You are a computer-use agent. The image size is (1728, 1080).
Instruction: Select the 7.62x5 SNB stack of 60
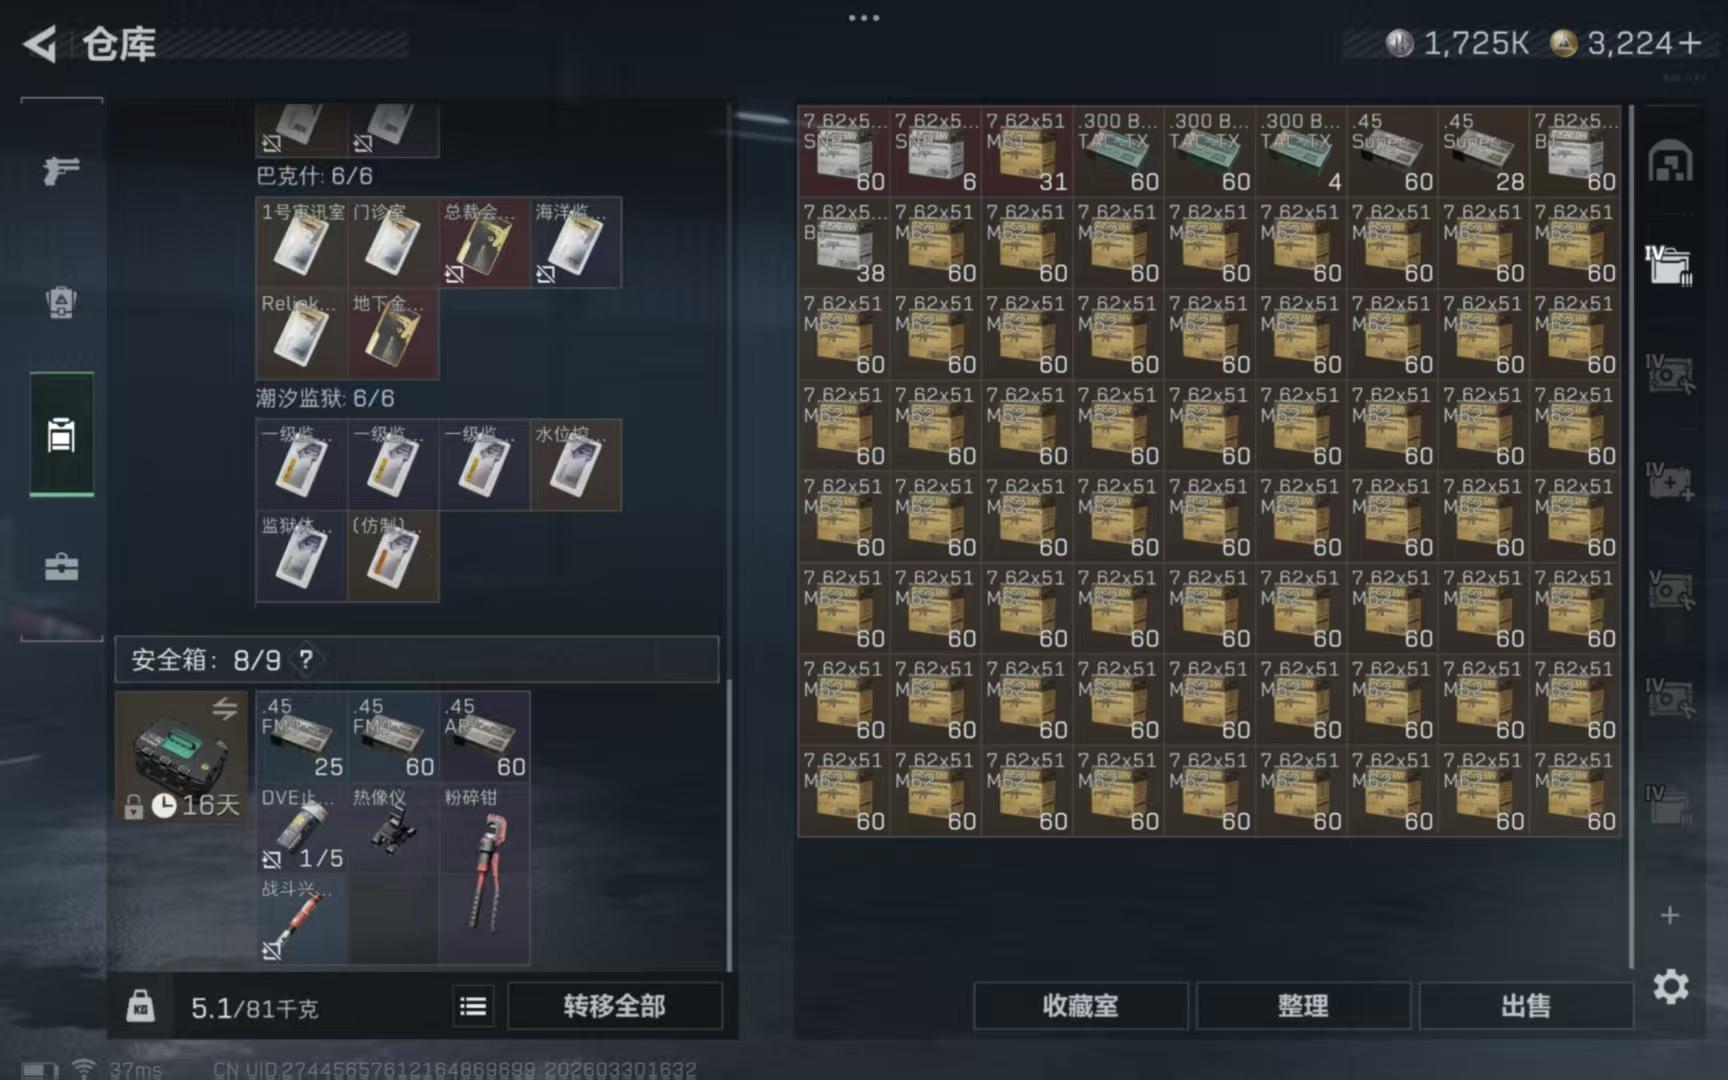point(844,151)
